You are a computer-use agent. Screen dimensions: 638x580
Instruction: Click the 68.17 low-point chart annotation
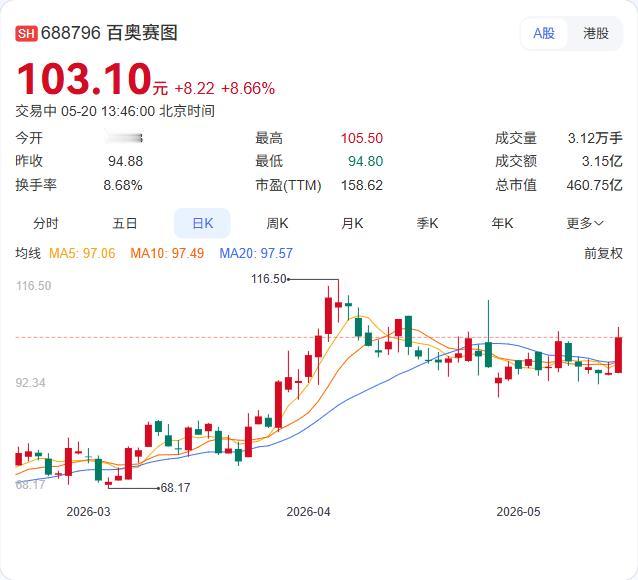pyautogui.click(x=175, y=488)
